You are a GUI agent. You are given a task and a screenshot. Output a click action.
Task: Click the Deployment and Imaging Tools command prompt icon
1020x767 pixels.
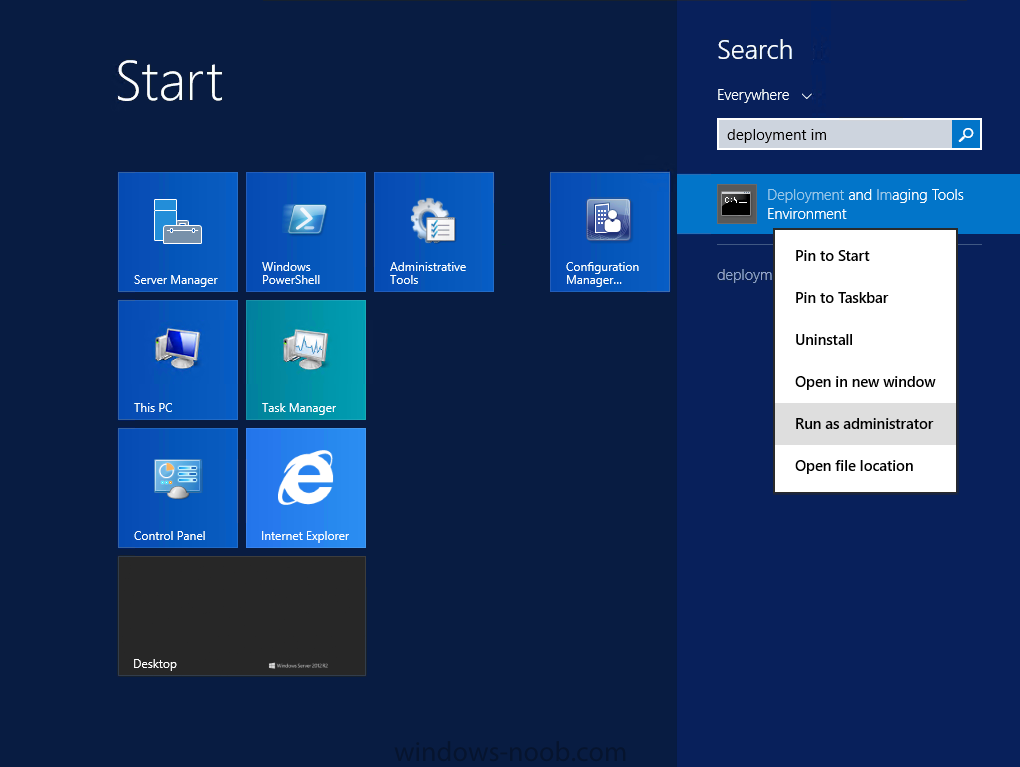(x=736, y=204)
